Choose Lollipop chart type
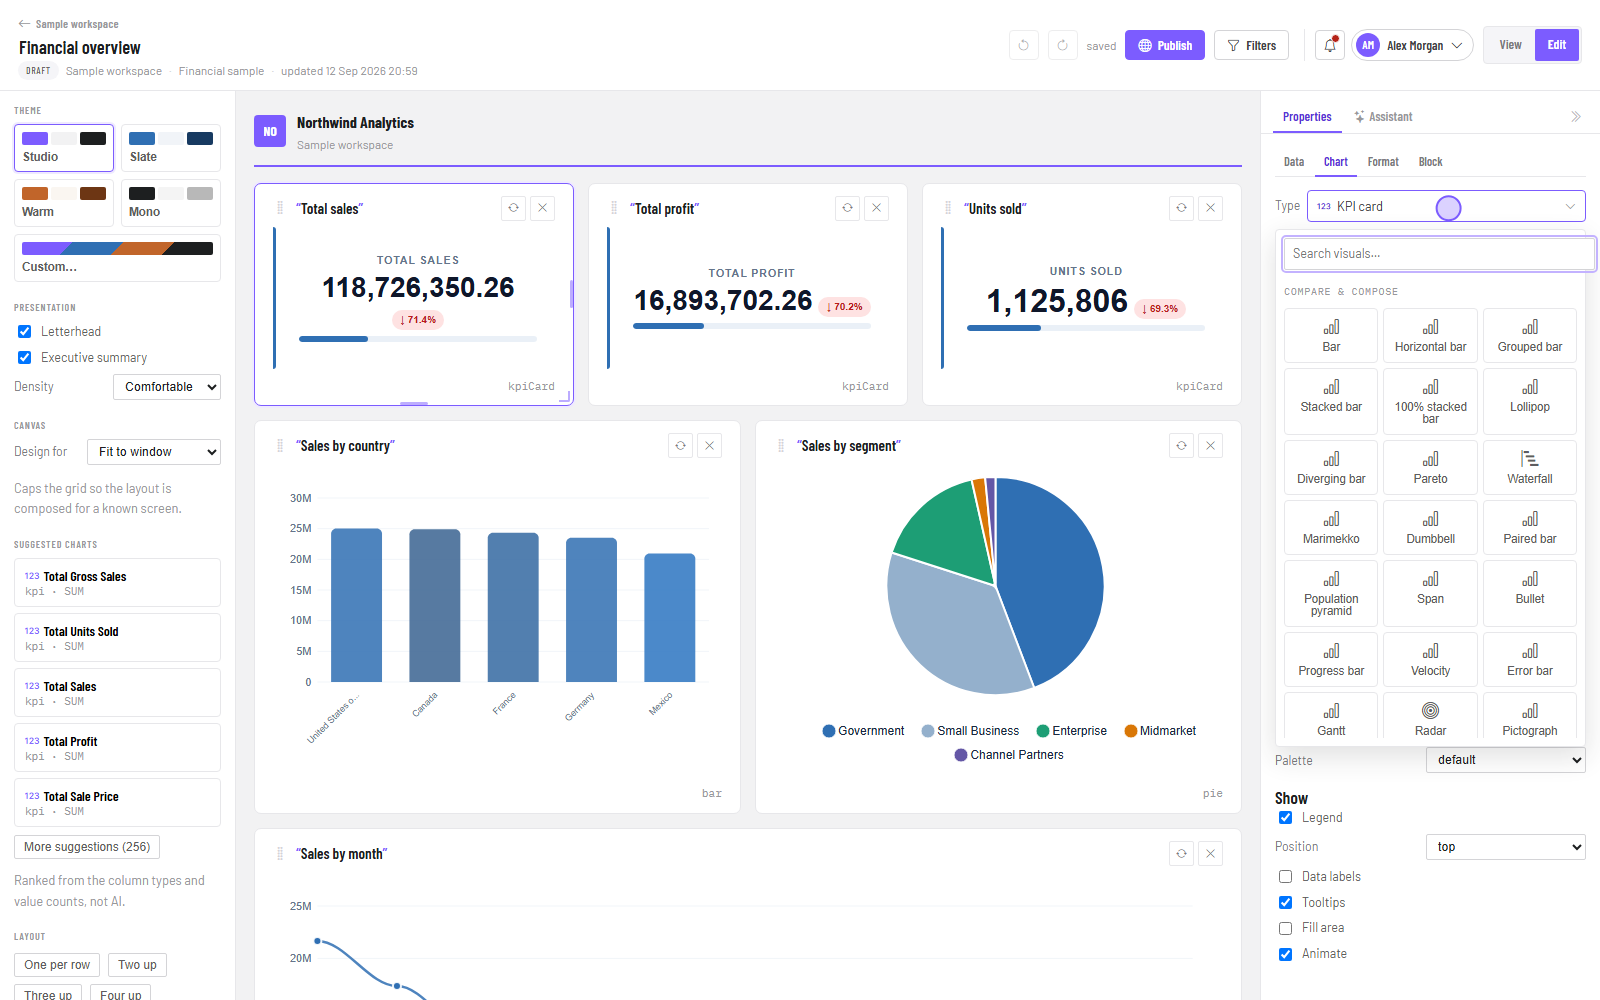The image size is (1600, 1000). [x=1530, y=401]
